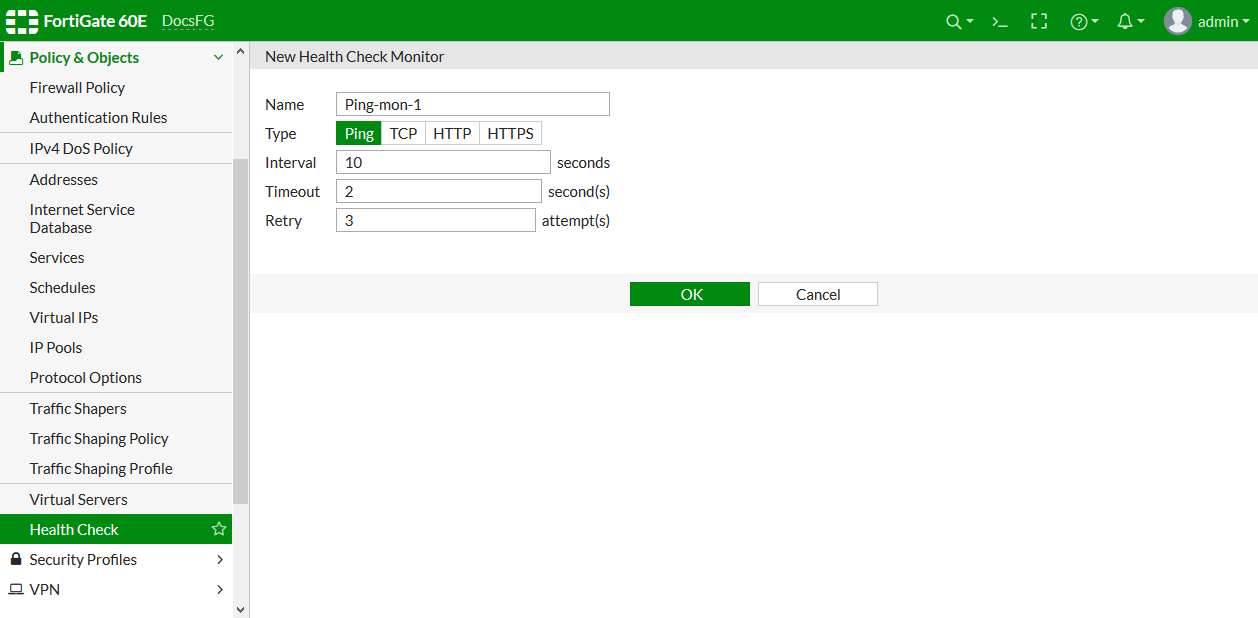
Task: Switch health check type to HTTP
Action: pos(452,132)
